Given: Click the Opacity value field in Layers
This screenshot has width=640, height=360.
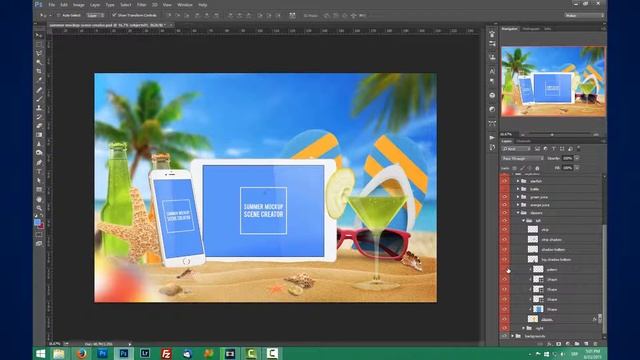Looking at the screenshot, I should [x=568, y=158].
